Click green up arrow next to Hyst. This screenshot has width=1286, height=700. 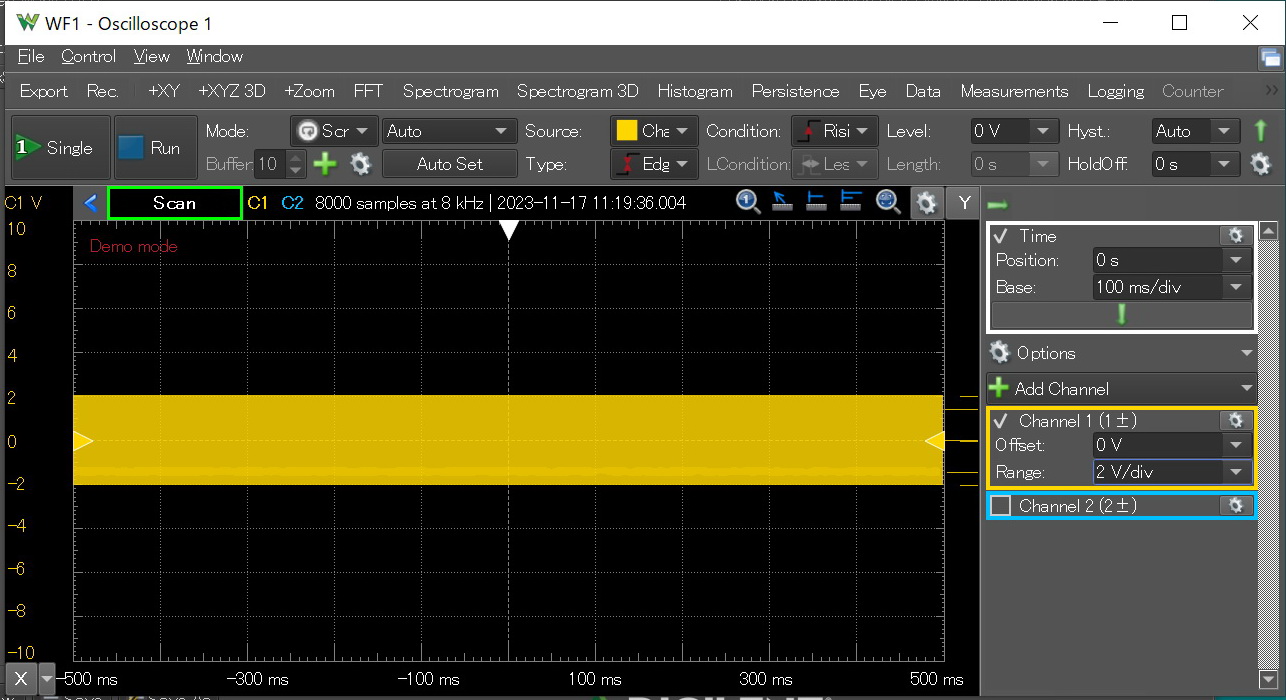(1260, 131)
